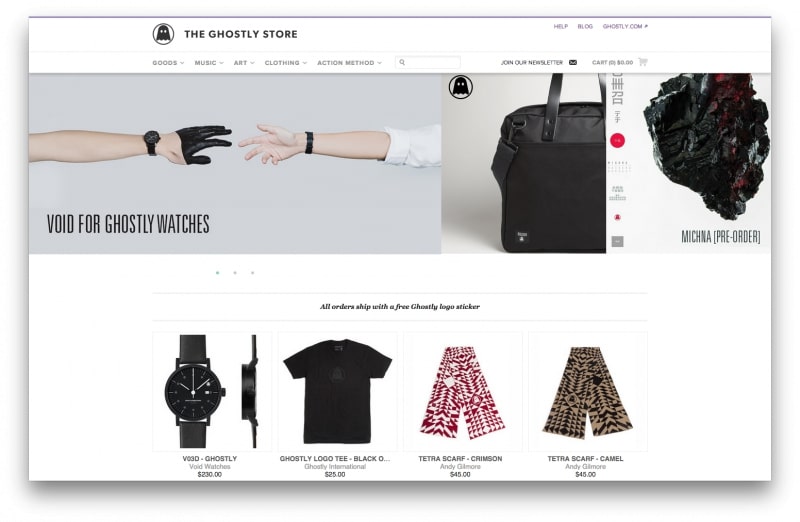Screen dimensions: 800x522
Task: Click the gray square icon at strip bottom
Action: (617, 241)
